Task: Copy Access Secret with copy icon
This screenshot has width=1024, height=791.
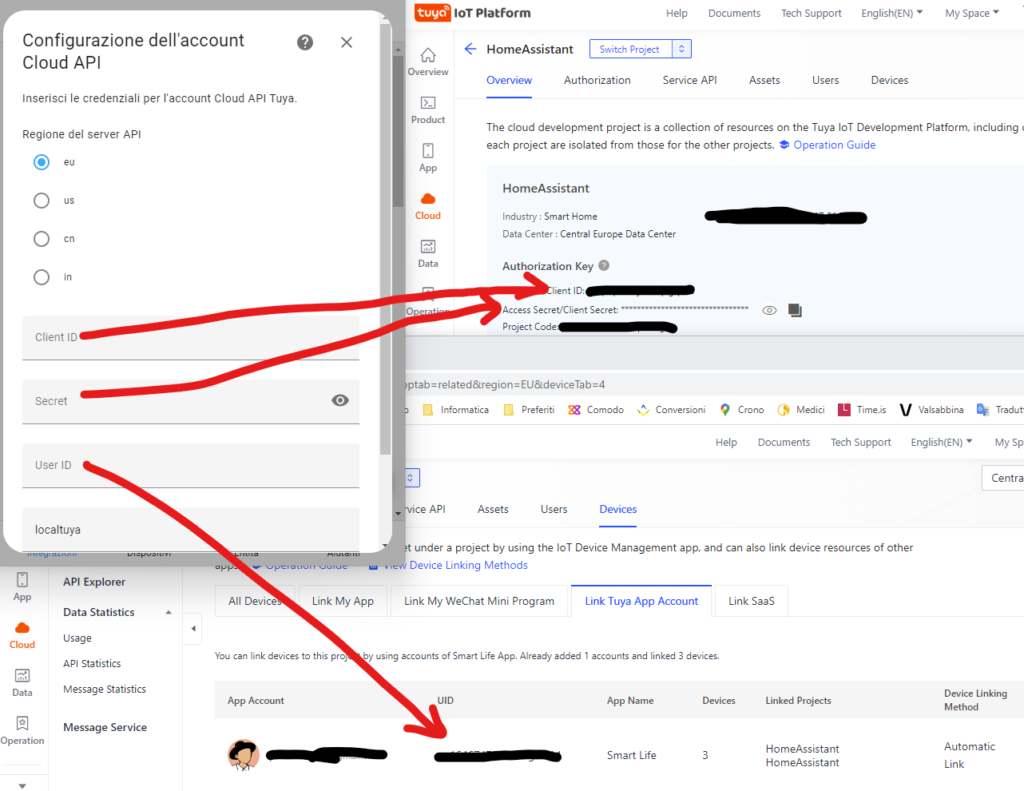Action: point(795,310)
